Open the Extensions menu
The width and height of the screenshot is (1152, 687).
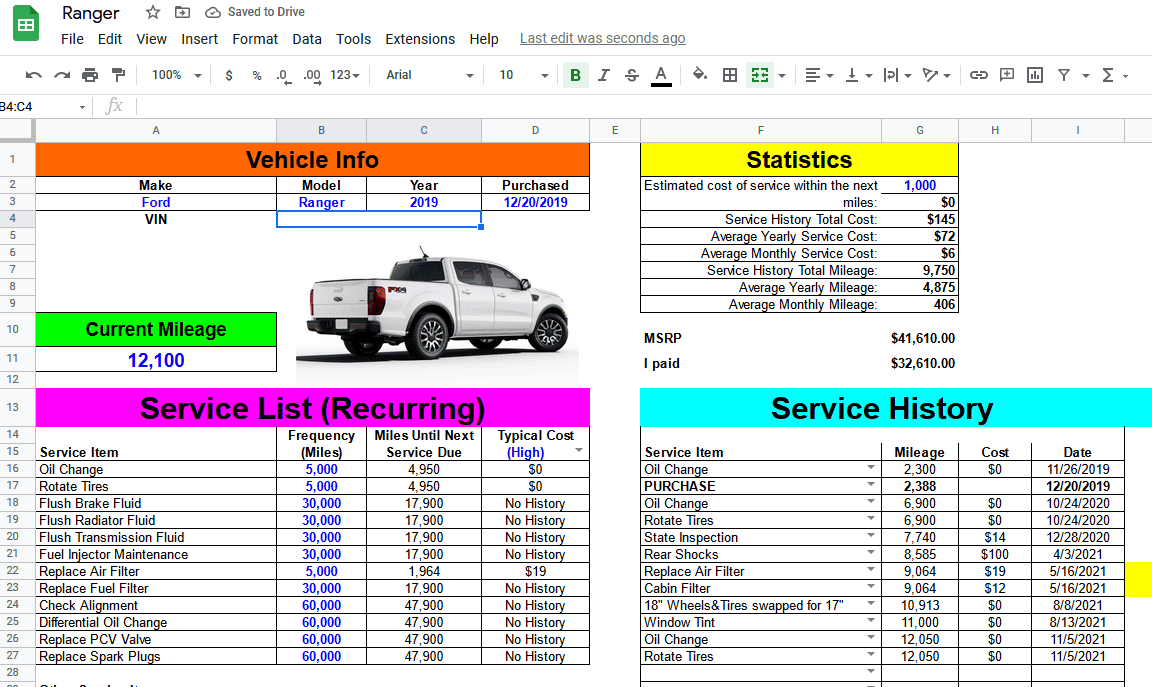[x=420, y=39]
